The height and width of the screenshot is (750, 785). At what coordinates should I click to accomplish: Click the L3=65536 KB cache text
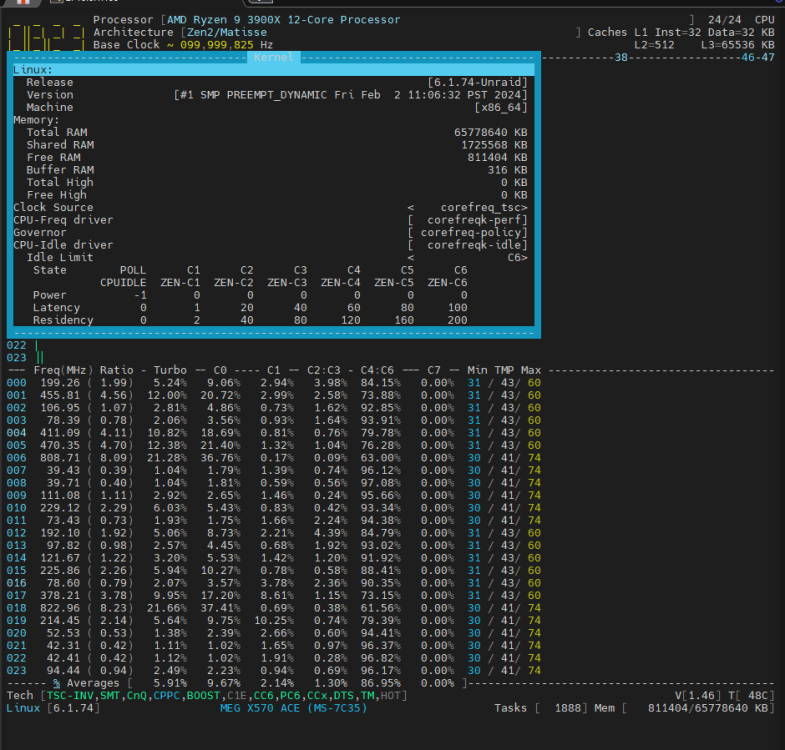[737, 45]
